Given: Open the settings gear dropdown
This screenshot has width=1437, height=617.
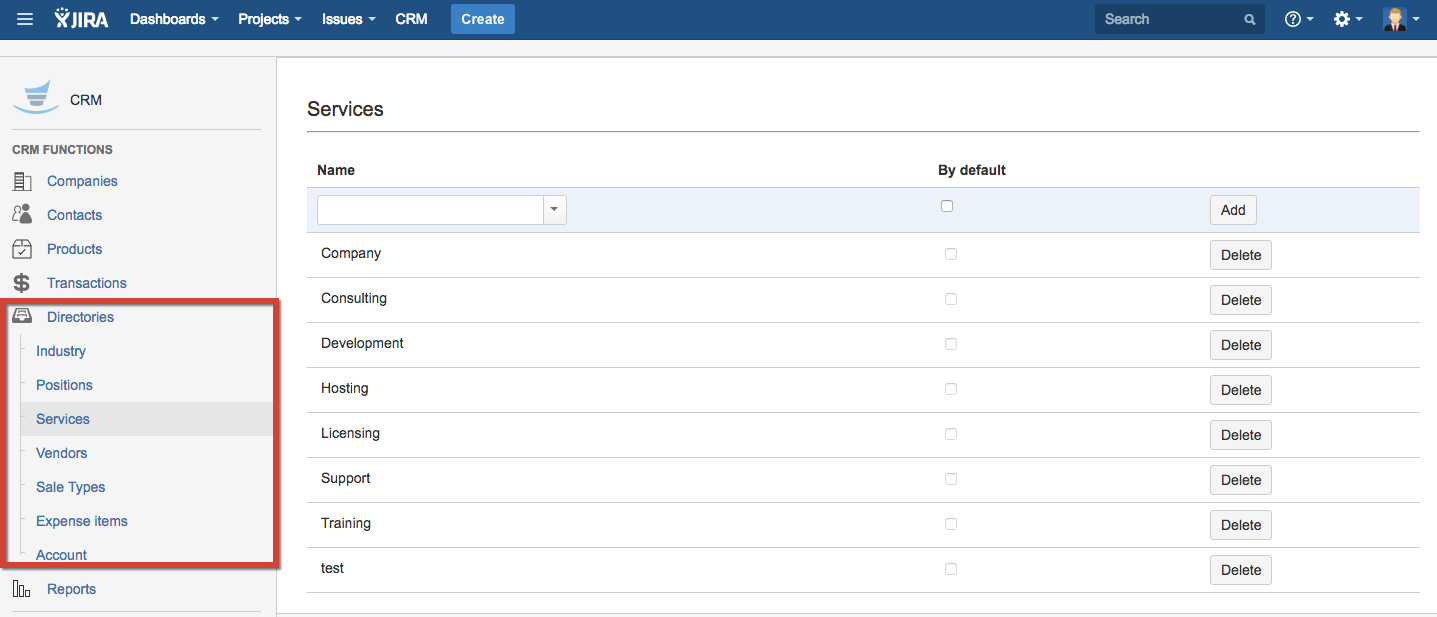Looking at the screenshot, I should tap(1348, 19).
